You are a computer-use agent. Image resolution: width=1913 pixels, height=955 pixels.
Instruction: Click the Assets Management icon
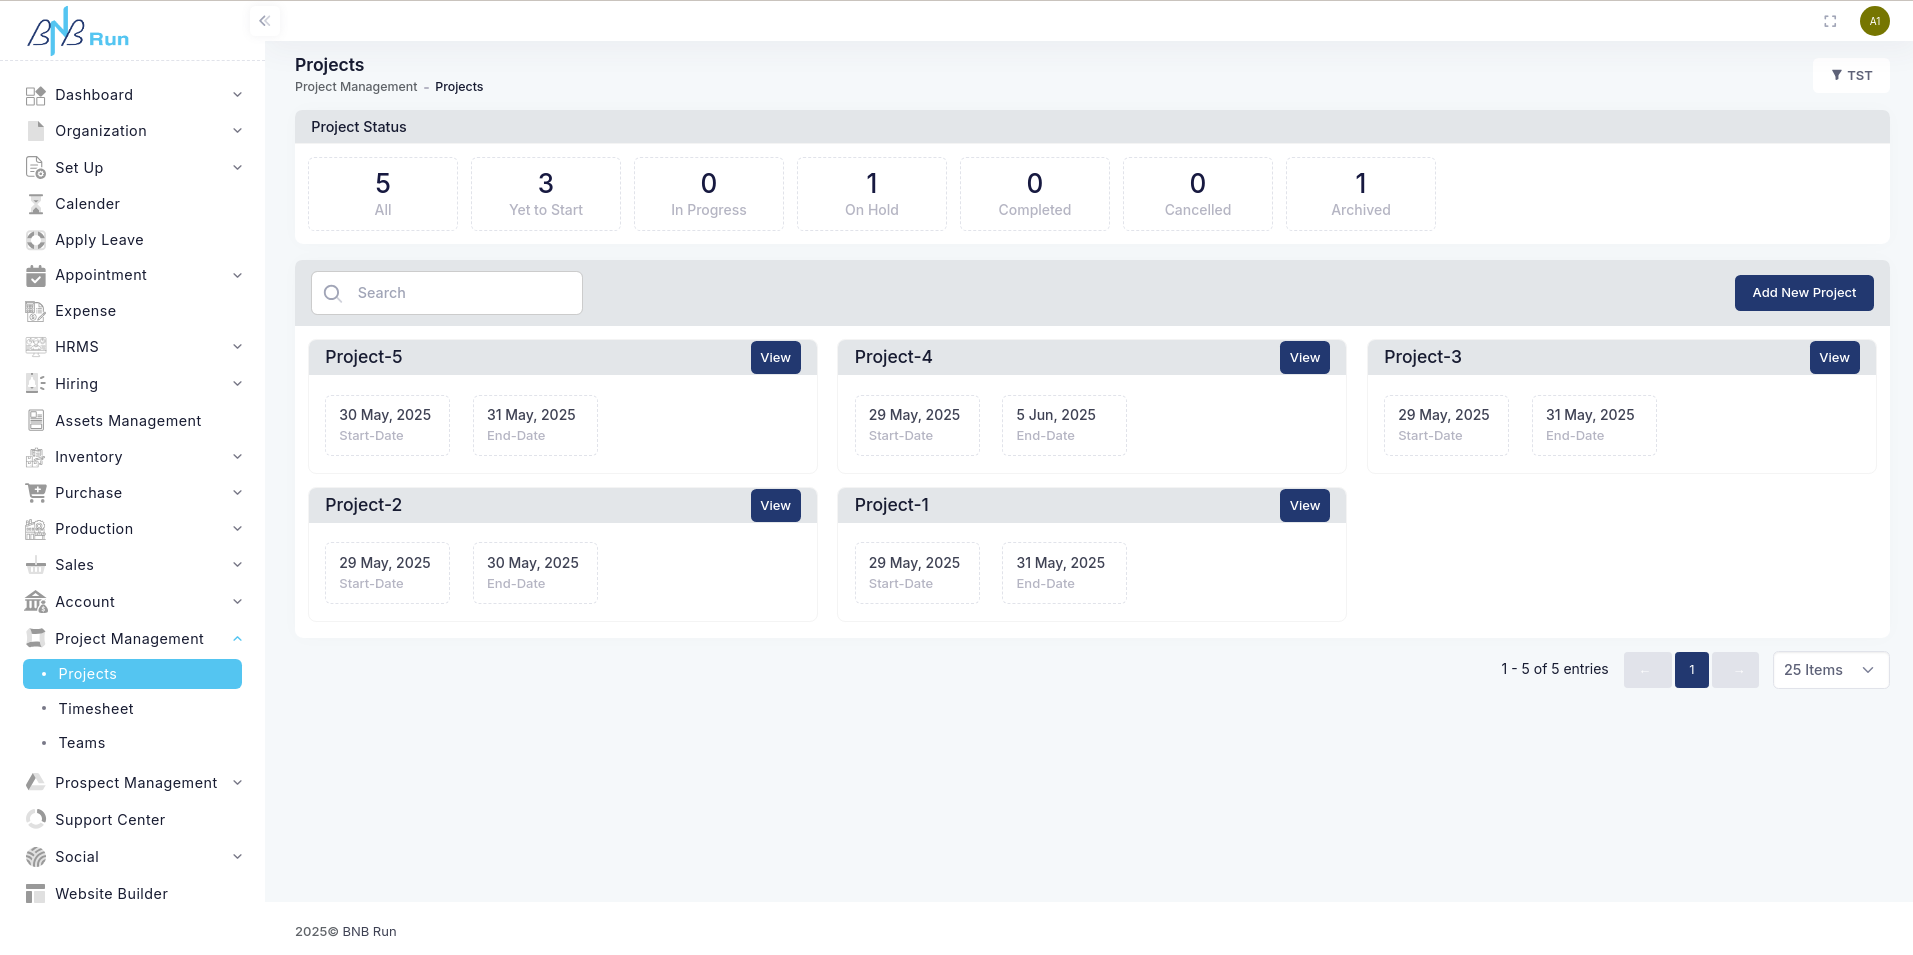[36, 421]
